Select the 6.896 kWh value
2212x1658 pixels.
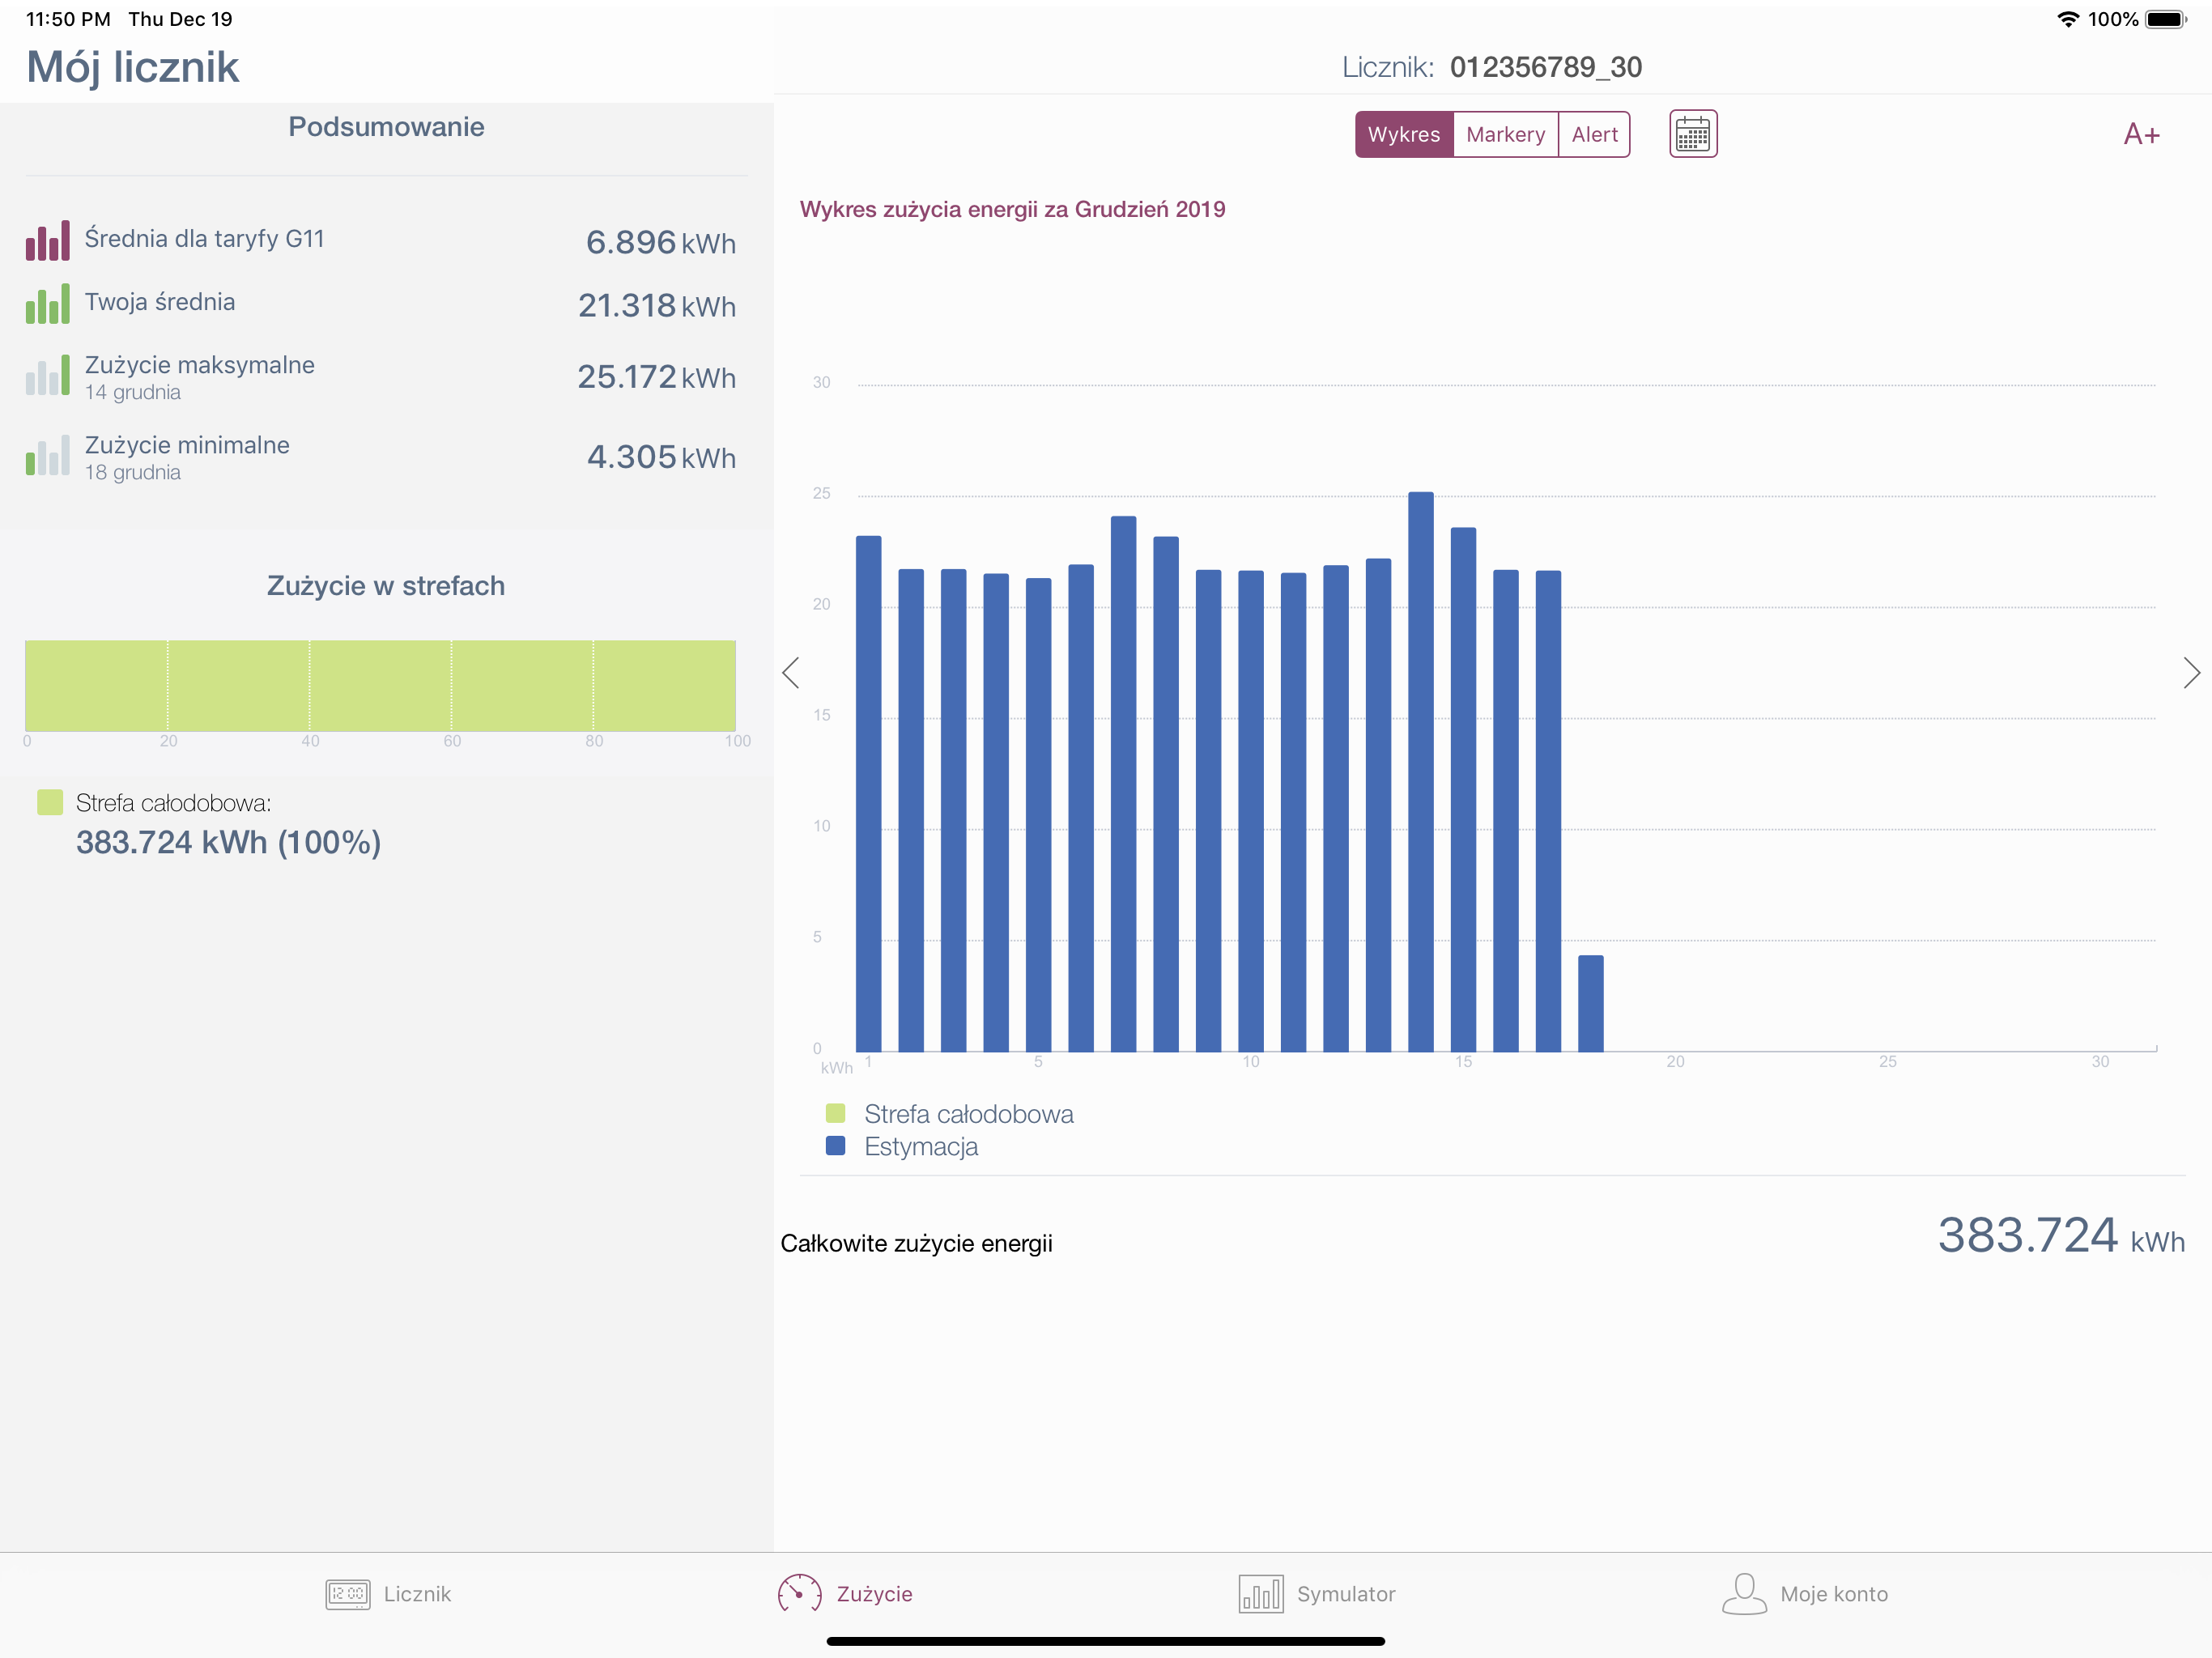pyautogui.click(x=660, y=242)
